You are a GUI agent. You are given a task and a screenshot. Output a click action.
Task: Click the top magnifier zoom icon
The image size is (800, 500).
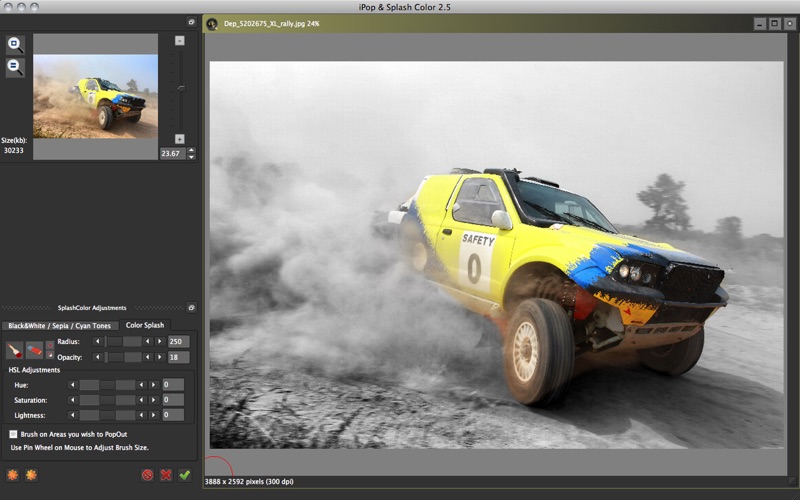[15, 45]
